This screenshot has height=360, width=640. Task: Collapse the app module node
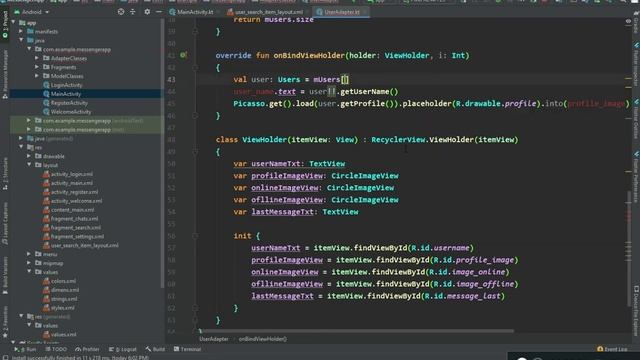(x=14, y=22)
